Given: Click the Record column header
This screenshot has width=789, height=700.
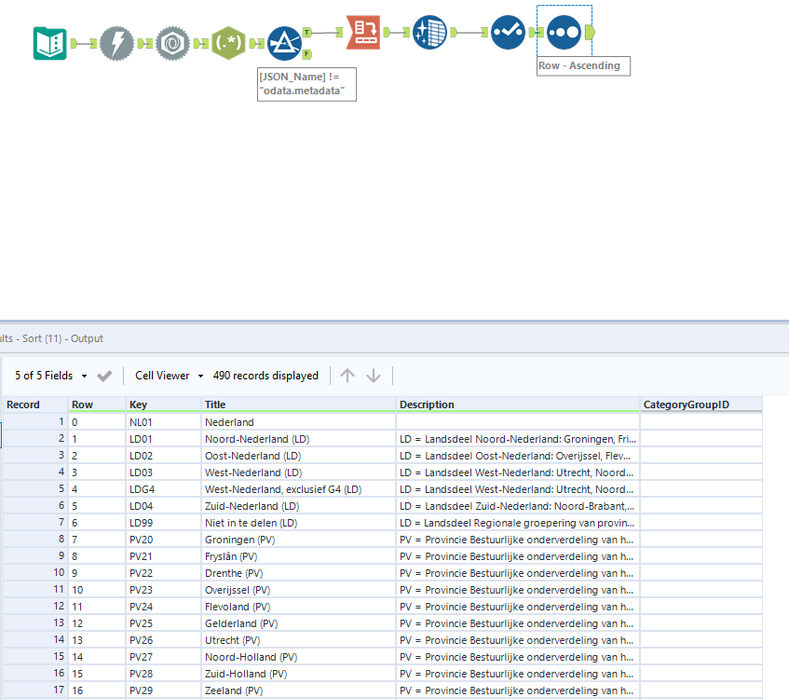Looking at the screenshot, I should [36, 405].
